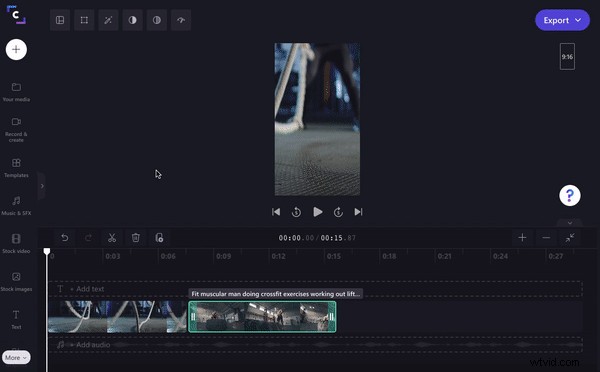
Task: Zoom in the timeline
Action: point(522,238)
